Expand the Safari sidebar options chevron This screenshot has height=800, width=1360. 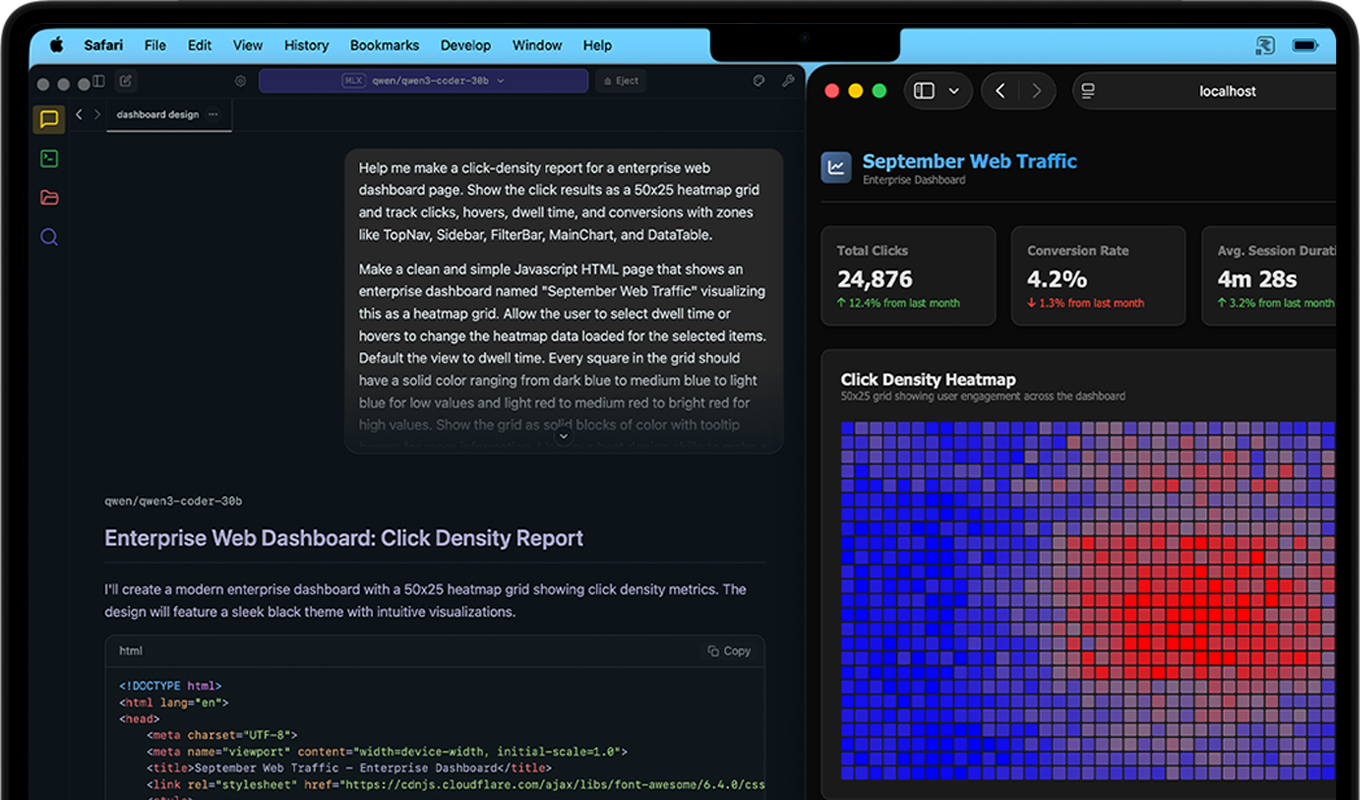coord(954,91)
